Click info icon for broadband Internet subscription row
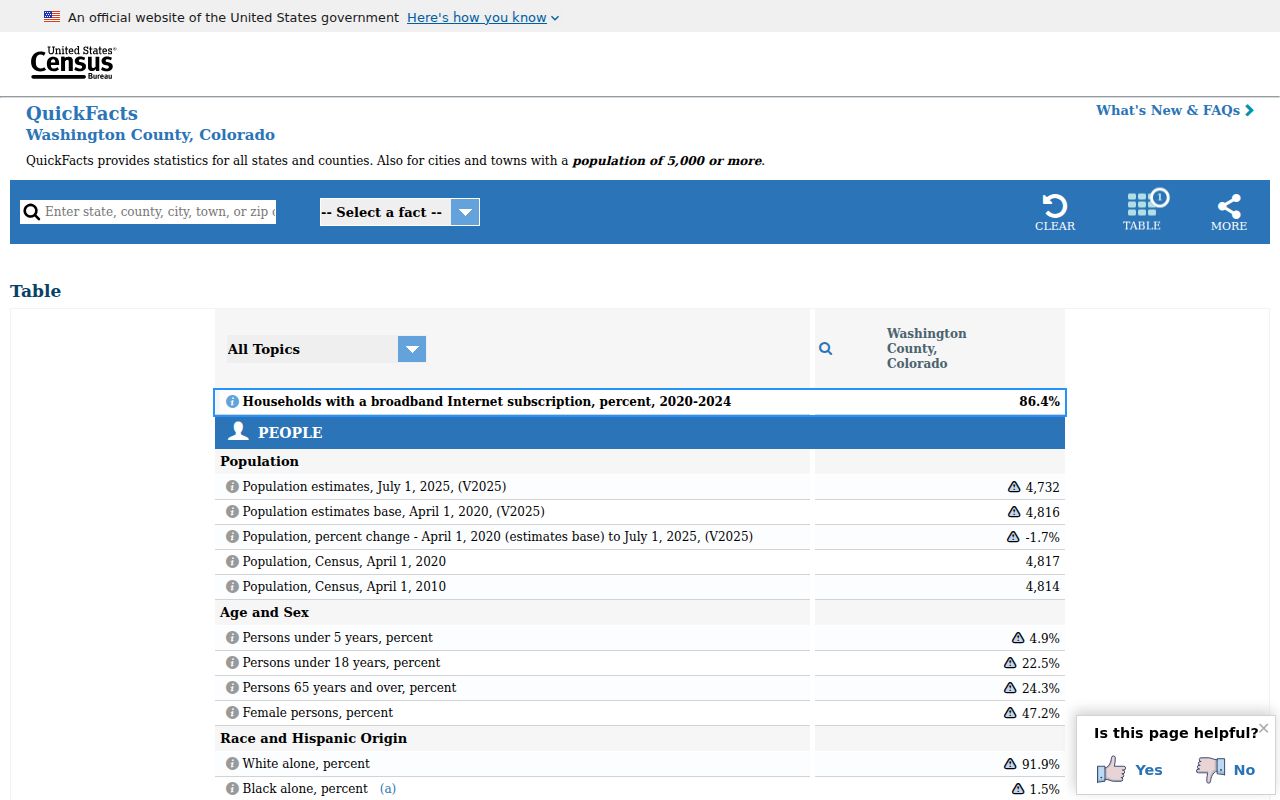 pyautogui.click(x=232, y=402)
